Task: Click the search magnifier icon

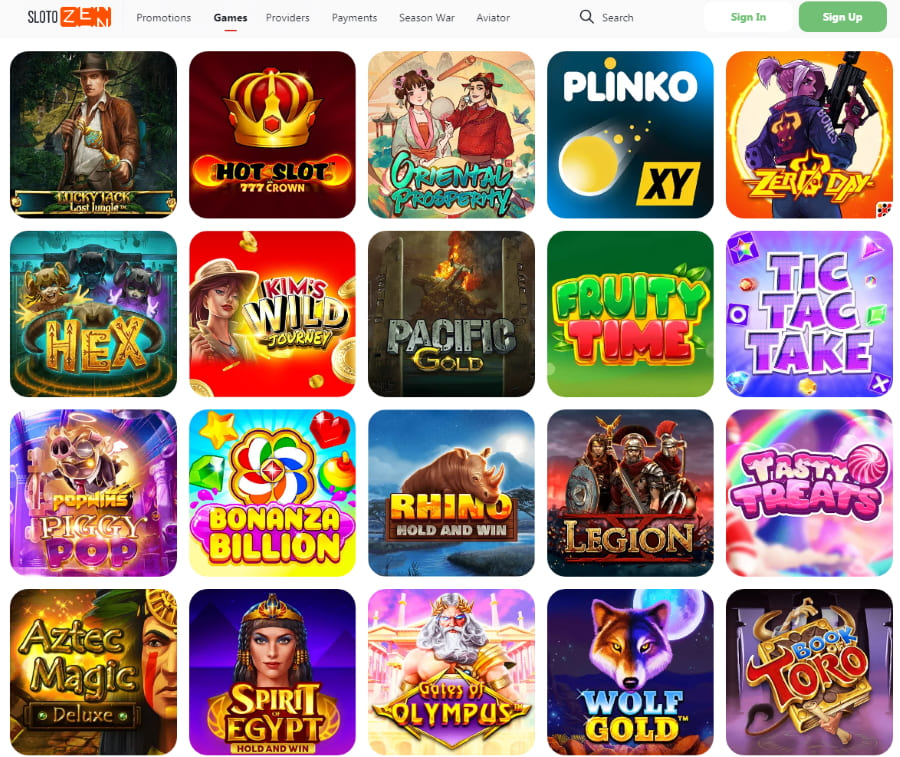Action: coord(586,17)
